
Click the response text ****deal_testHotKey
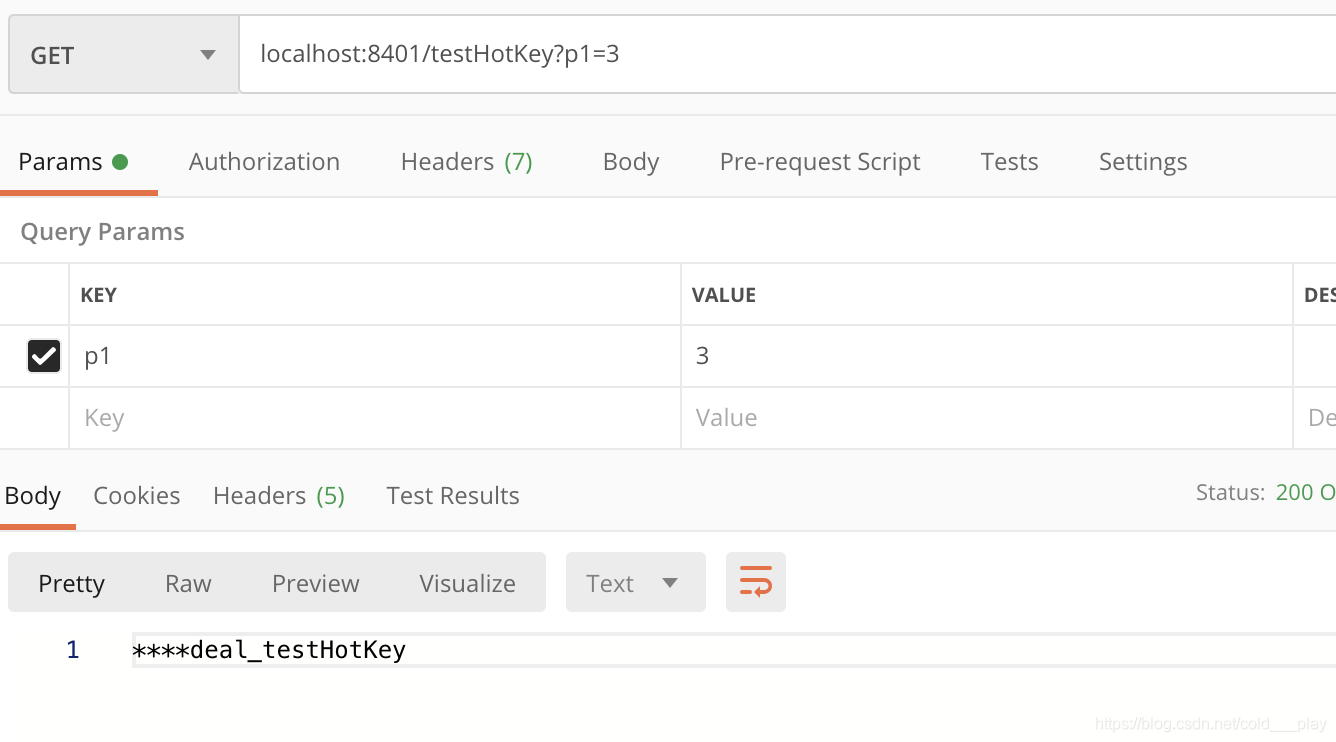click(x=269, y=650)
